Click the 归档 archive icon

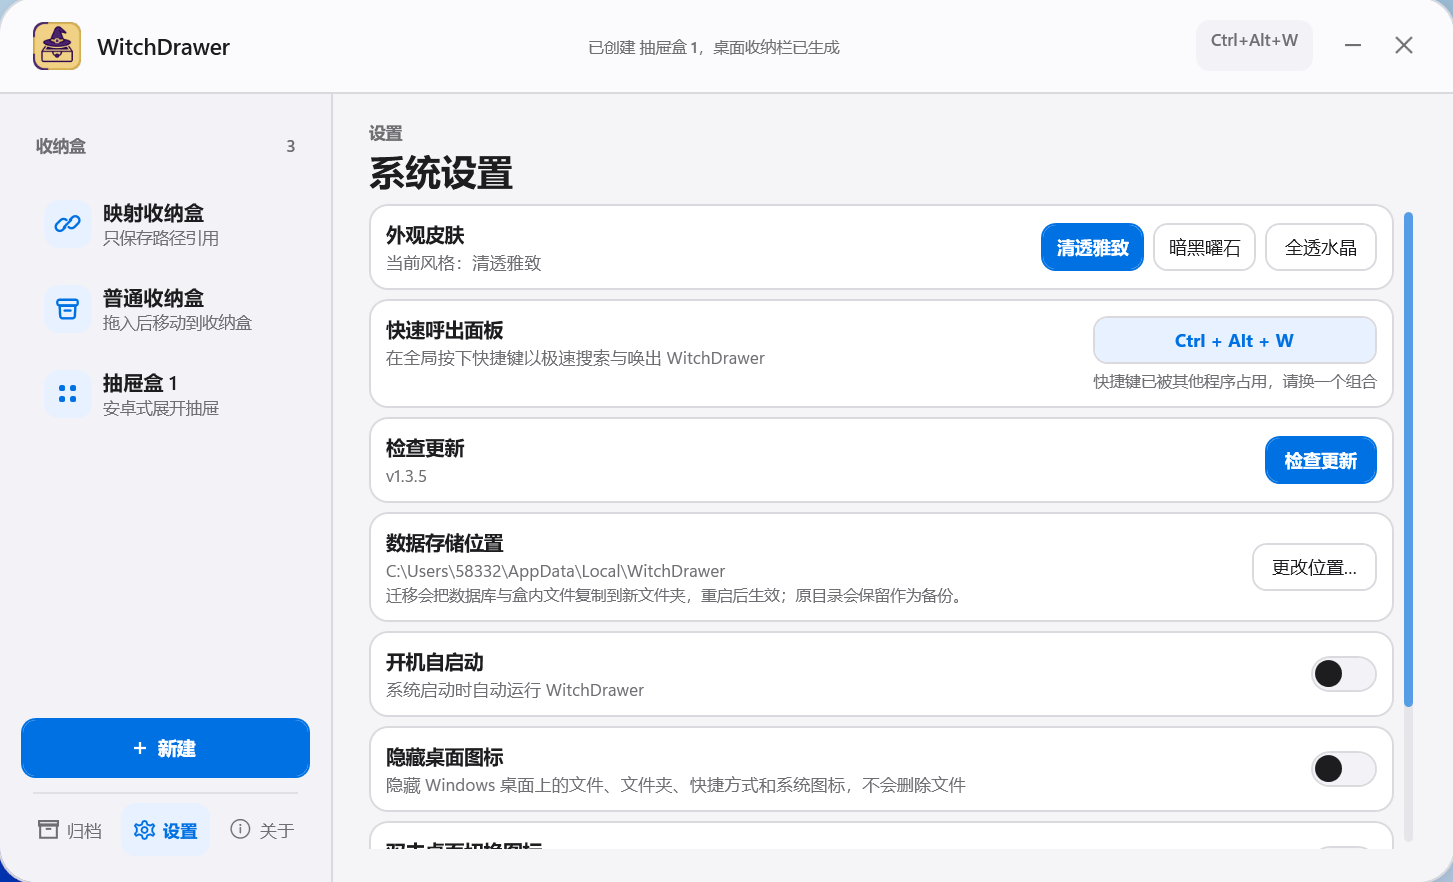point(48,829)
